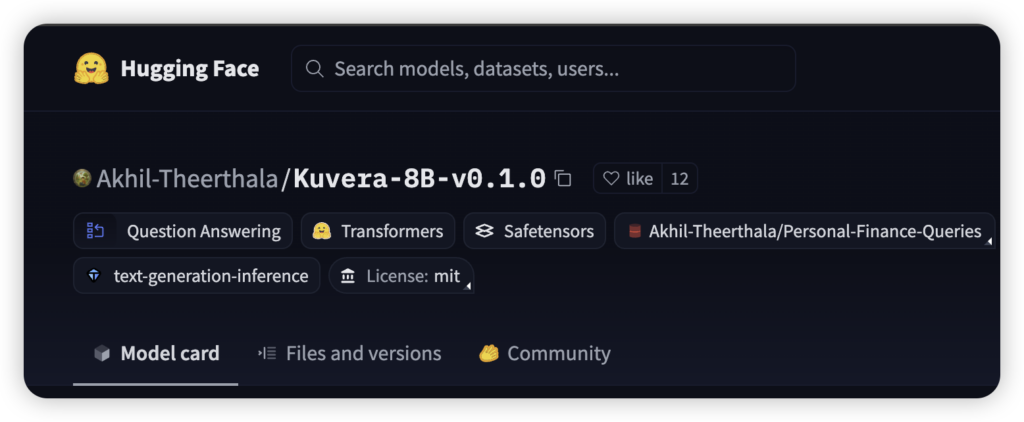Click the text-generation-inference gem icon
This screenshot has height=422, width=1024.
click(x=95, y=276)
